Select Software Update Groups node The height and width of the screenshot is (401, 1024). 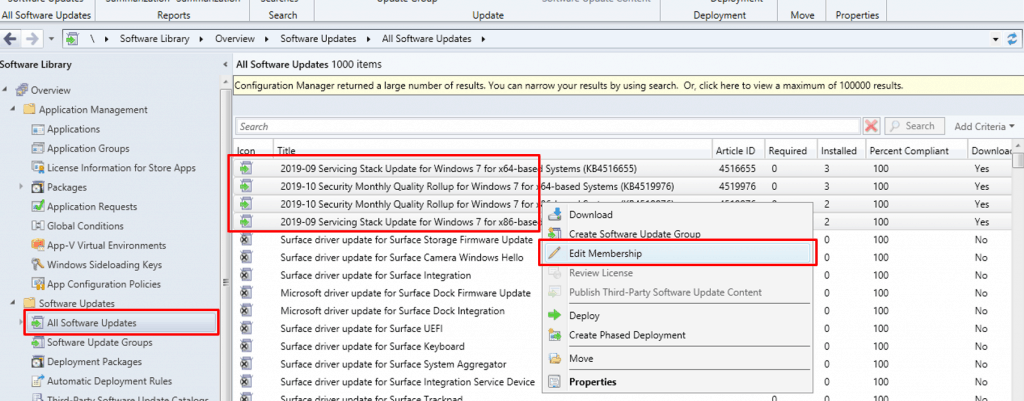[x=99, y=342]
